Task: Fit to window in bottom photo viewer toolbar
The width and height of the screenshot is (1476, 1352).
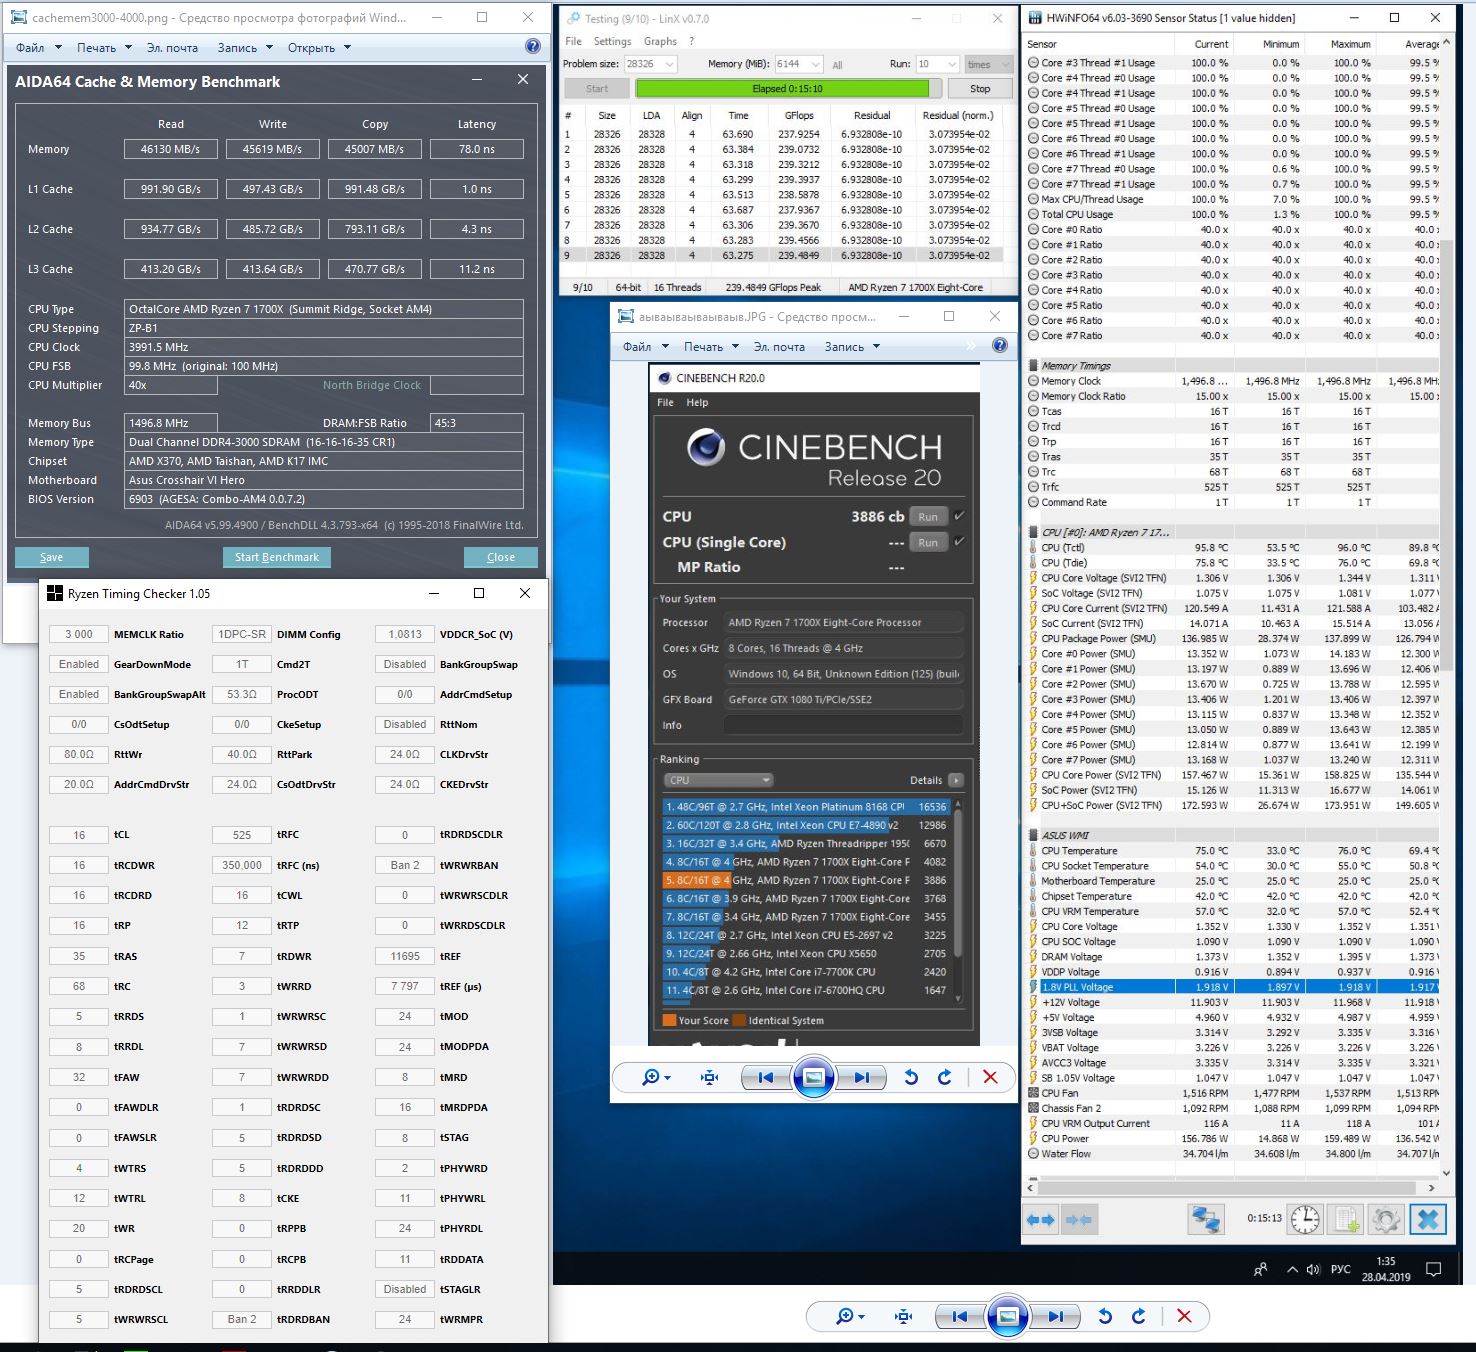Action: 904,1316
